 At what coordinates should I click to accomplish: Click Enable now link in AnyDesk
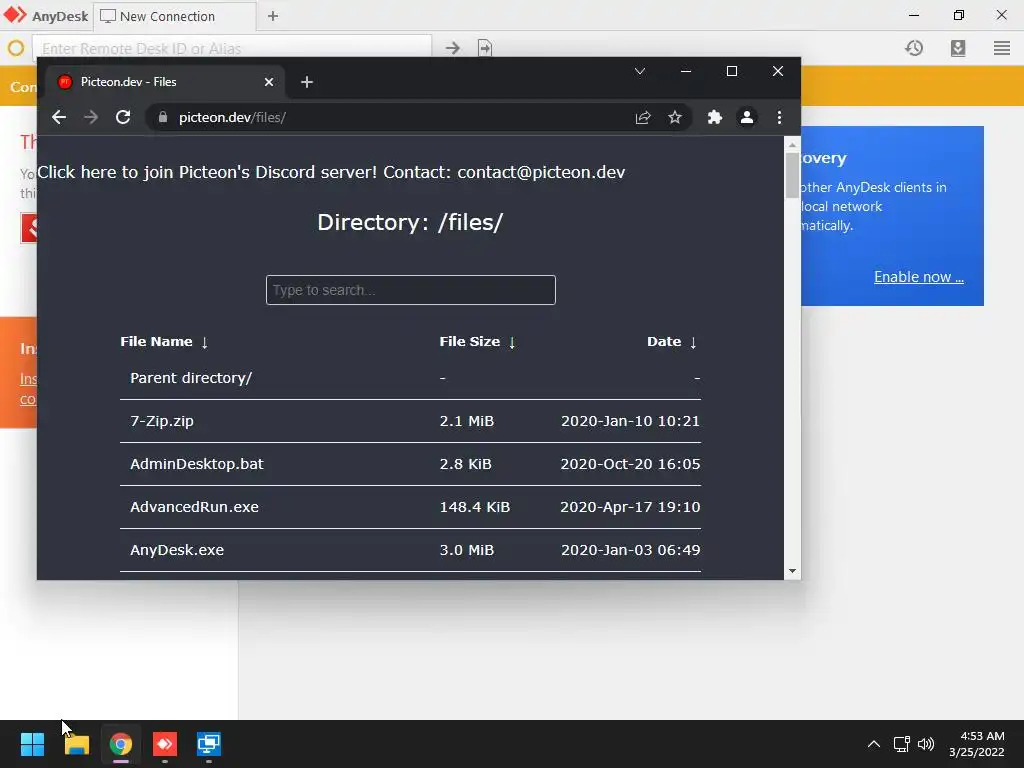click(x=919, y=277)
